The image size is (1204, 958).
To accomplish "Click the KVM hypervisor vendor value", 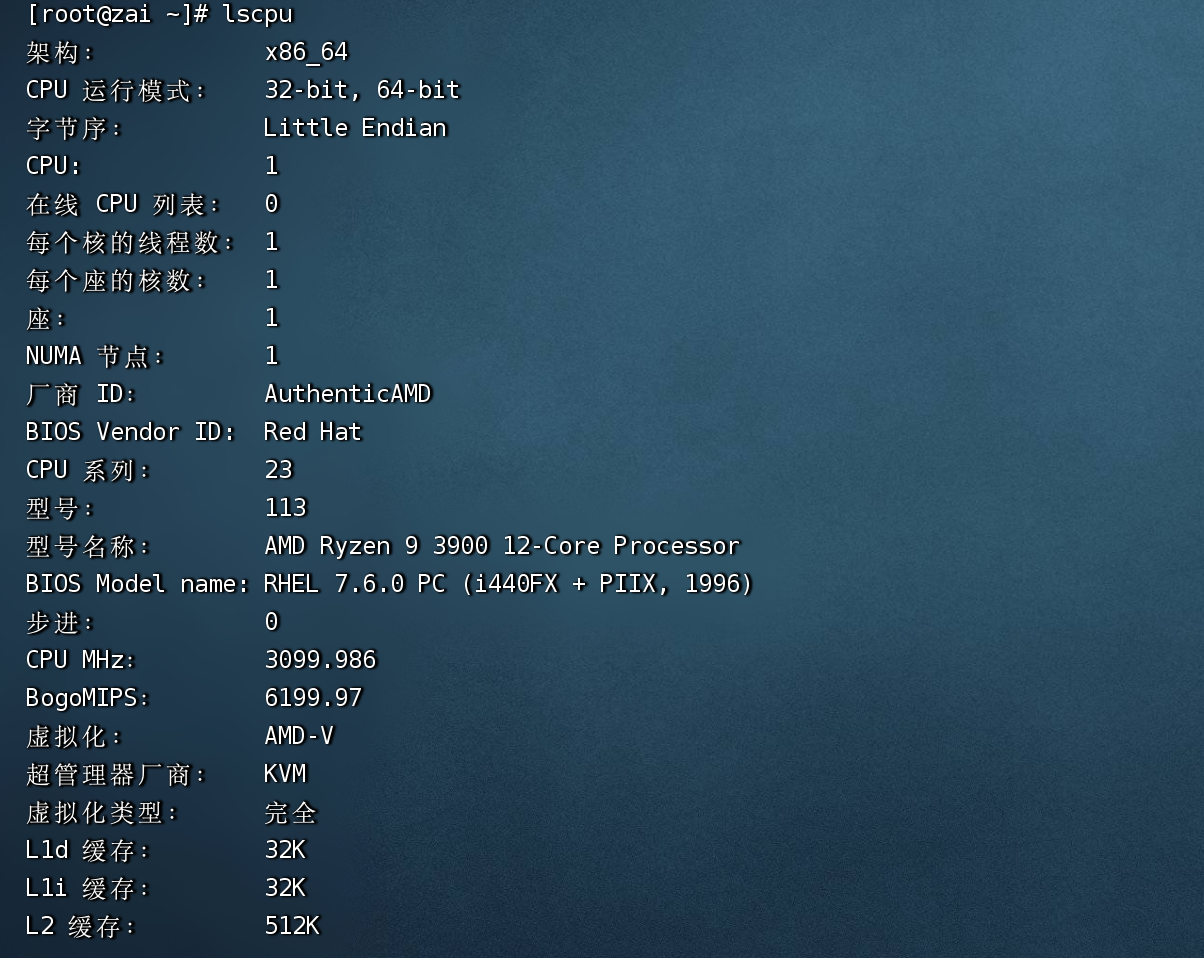I will coord(285,774).
